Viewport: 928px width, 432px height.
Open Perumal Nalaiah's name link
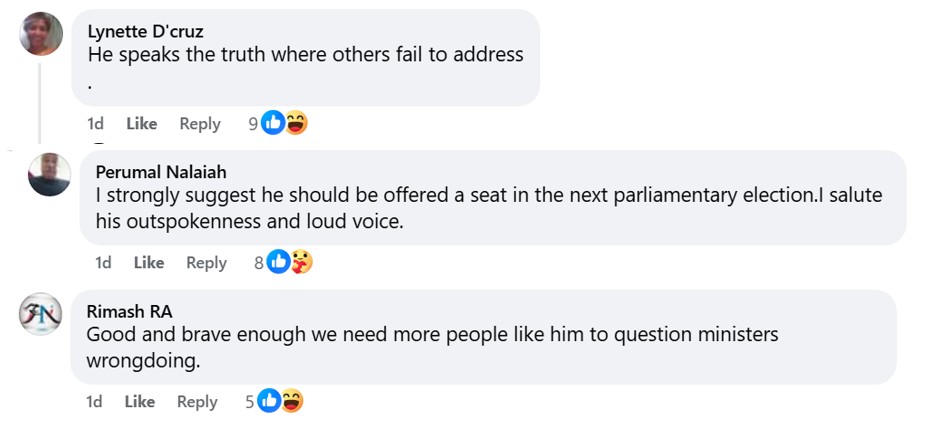click(x=161, y=171)
